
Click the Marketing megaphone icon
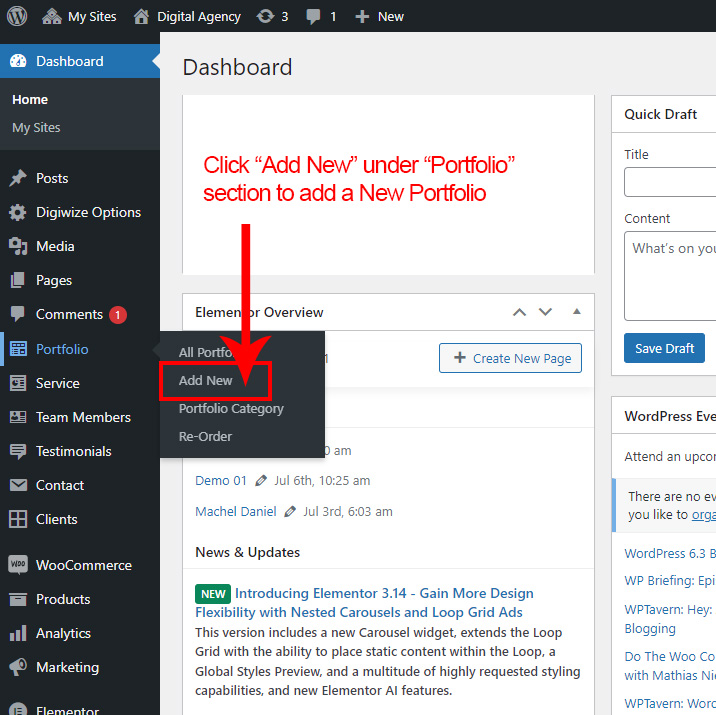click(x=18, y=667)
